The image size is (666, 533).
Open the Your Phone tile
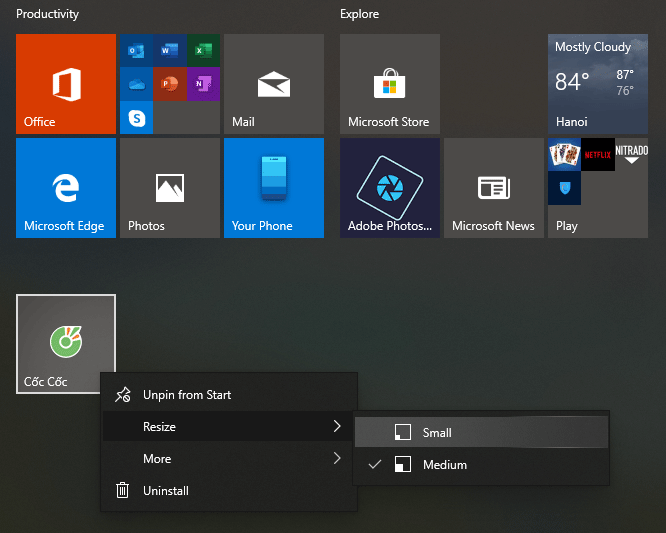coord(274,188)
